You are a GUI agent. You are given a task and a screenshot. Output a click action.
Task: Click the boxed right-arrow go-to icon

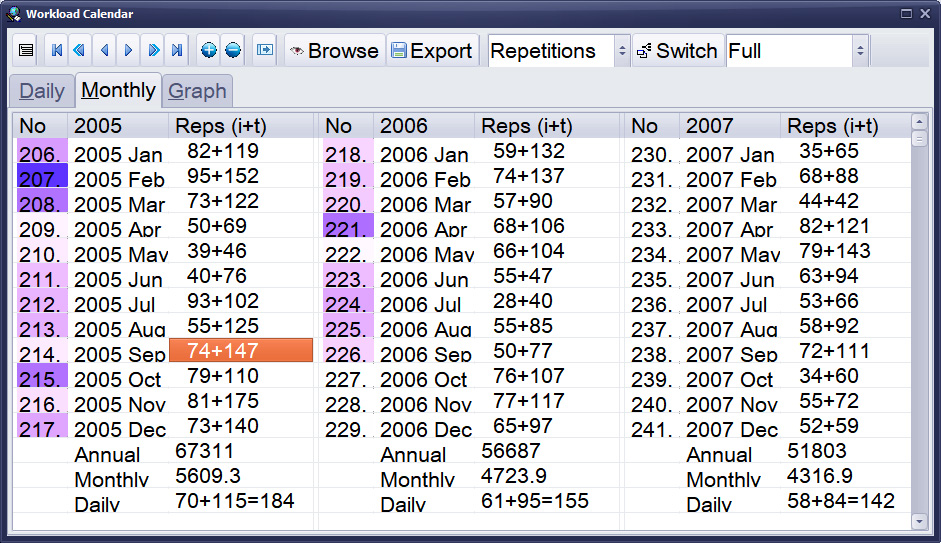264,51
